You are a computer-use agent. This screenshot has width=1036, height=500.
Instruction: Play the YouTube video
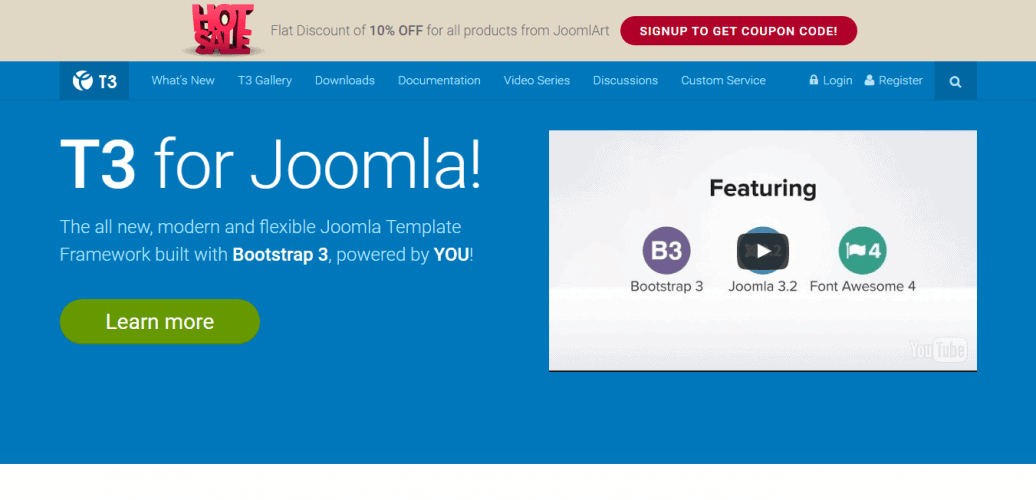[762, 251]
